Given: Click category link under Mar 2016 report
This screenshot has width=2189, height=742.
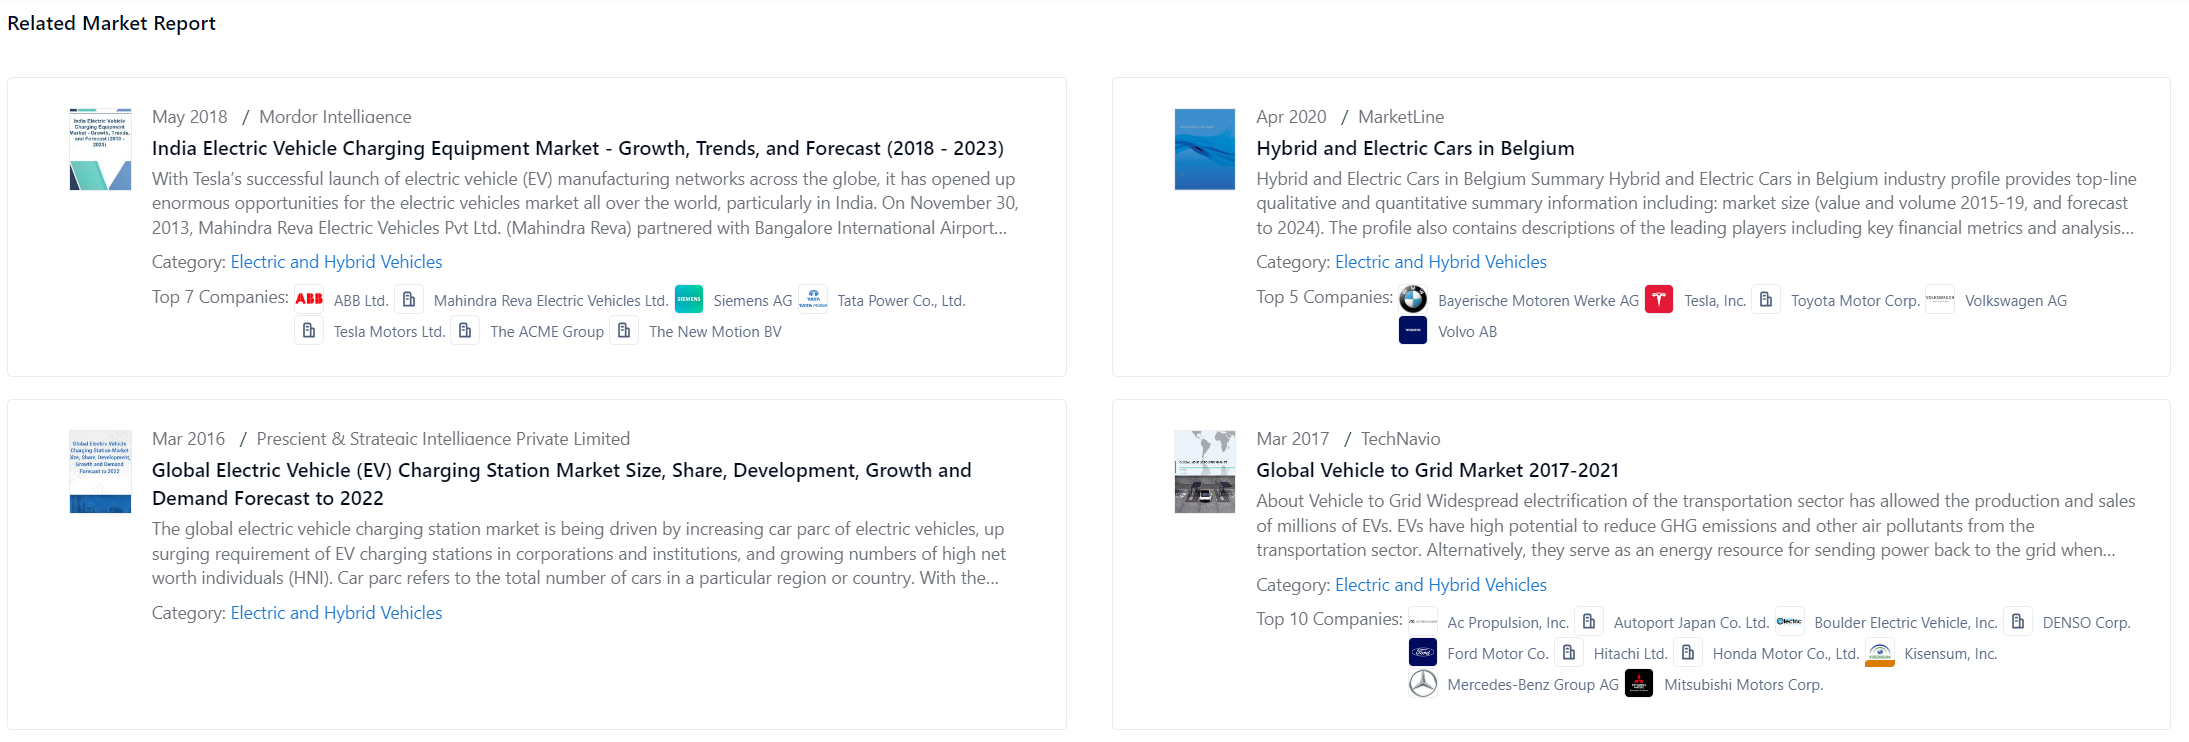Looking at the screenshot, I should pos(336,613).
